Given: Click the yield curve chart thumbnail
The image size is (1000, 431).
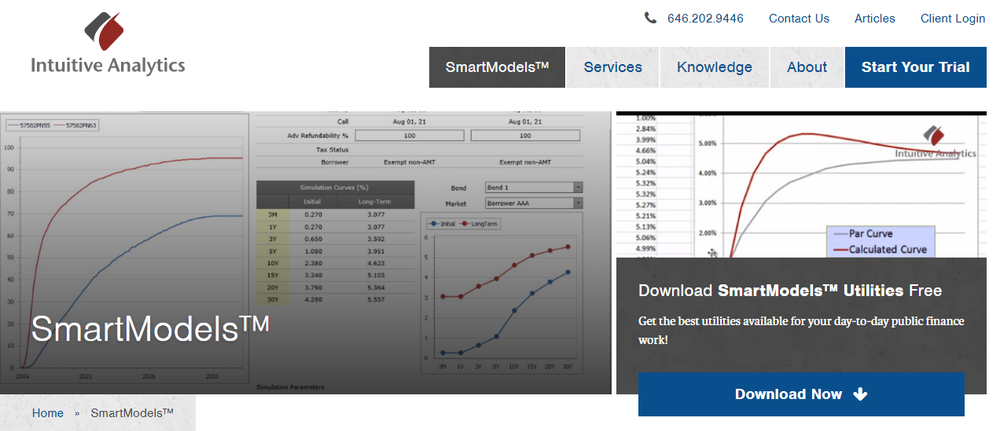Looking at the screenshot, I should tap(801, 185).
